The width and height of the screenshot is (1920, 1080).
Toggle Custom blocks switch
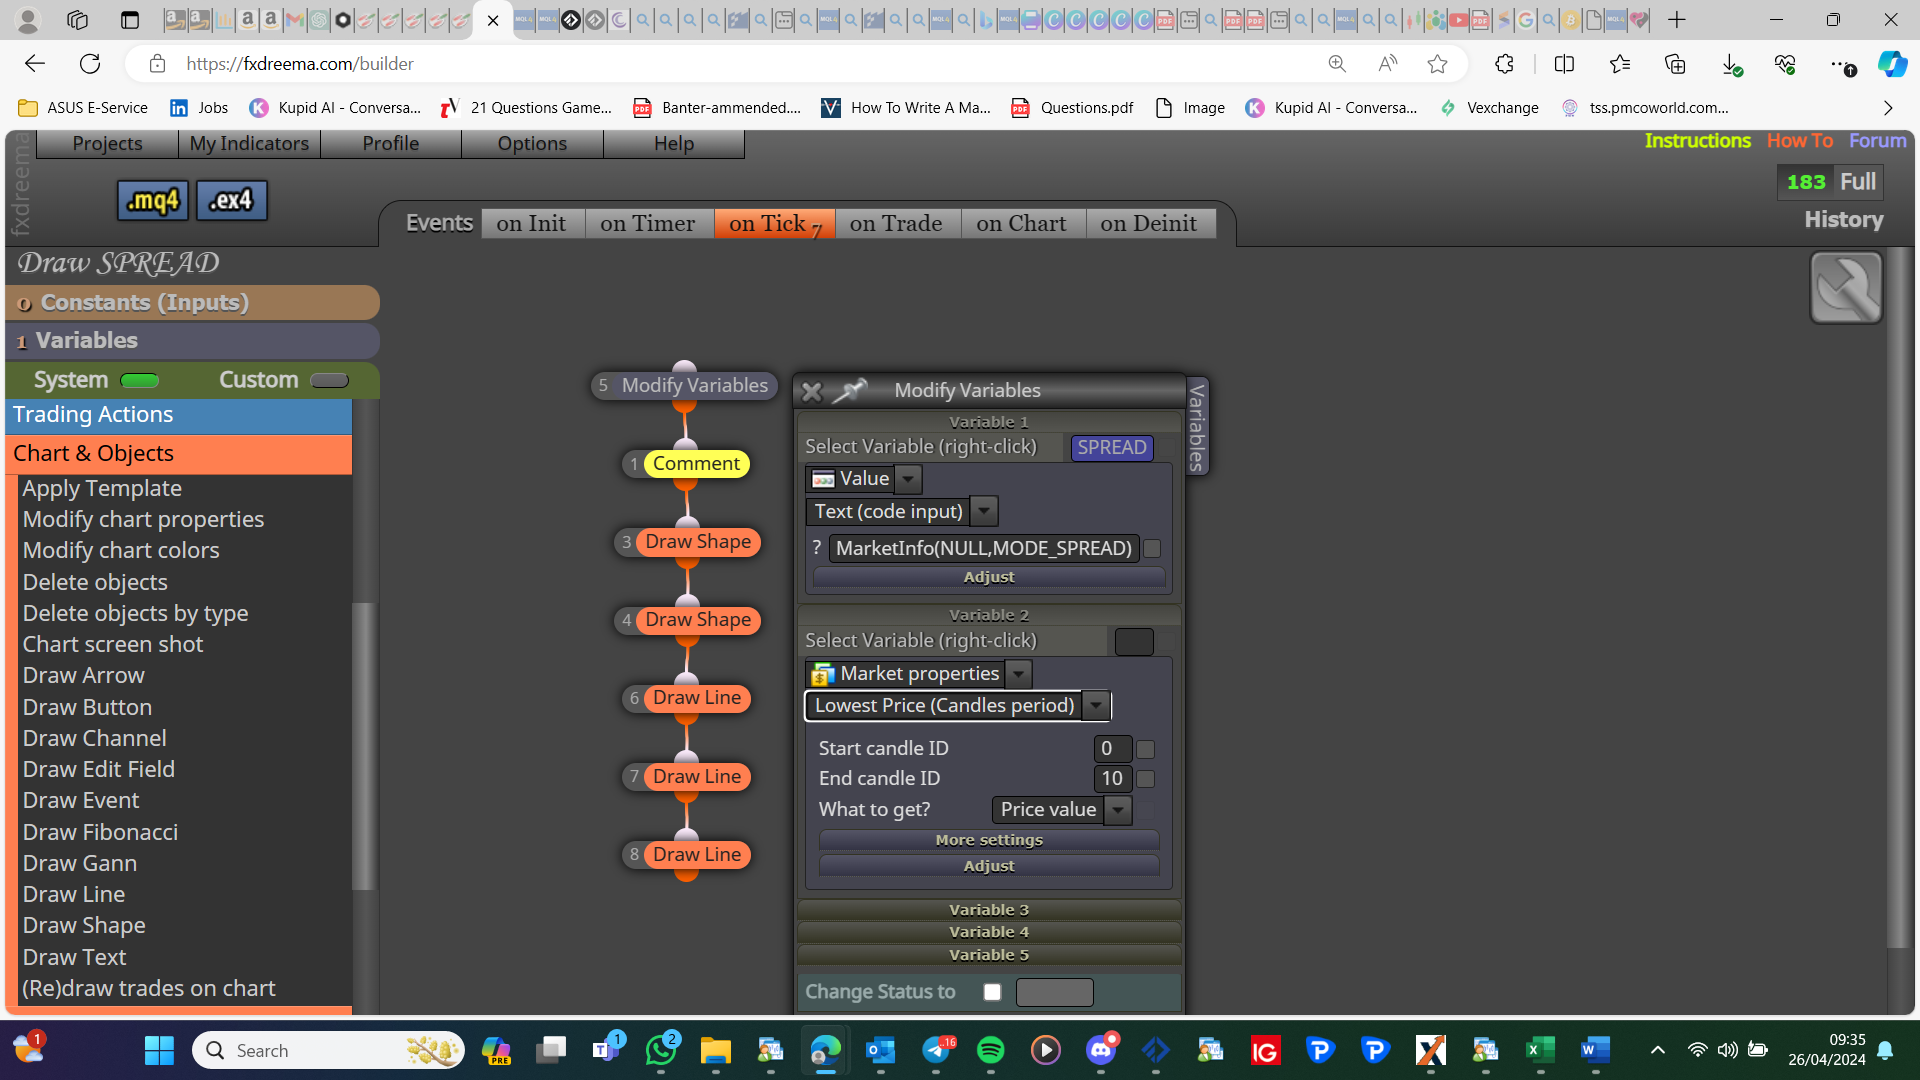(x=329, y=380)
